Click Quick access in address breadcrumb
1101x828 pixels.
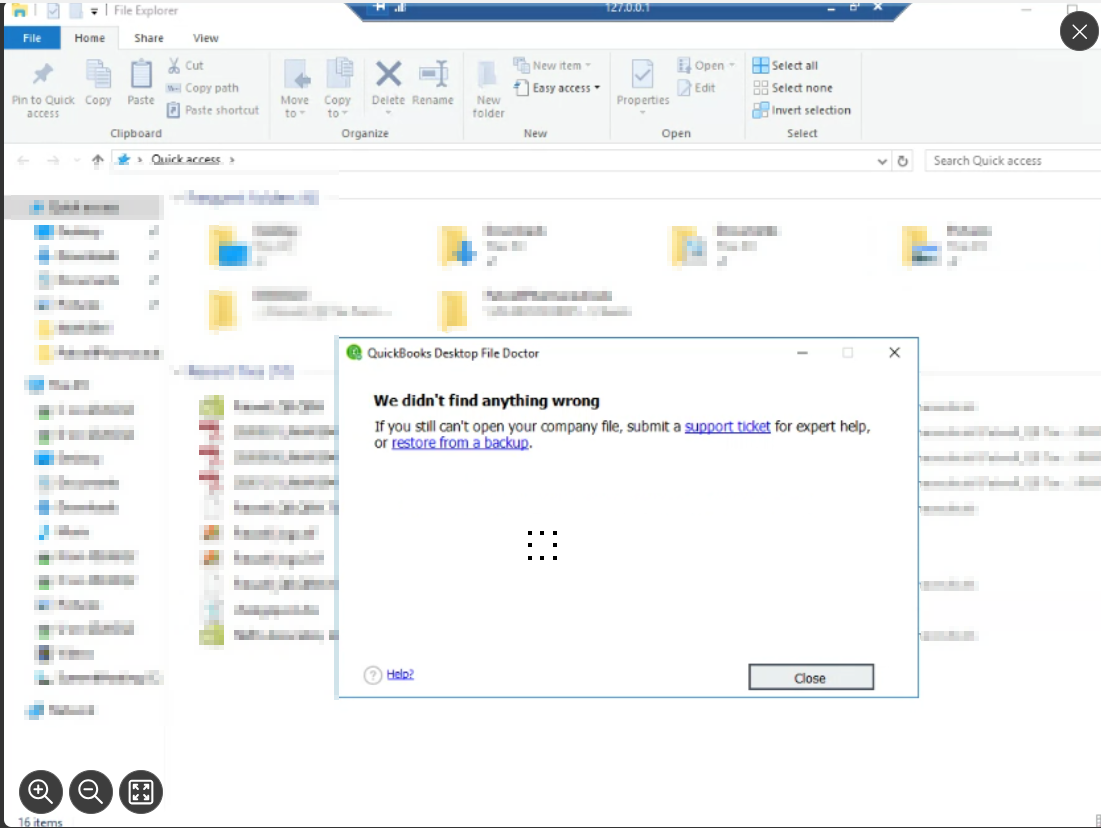pos(186,159)
